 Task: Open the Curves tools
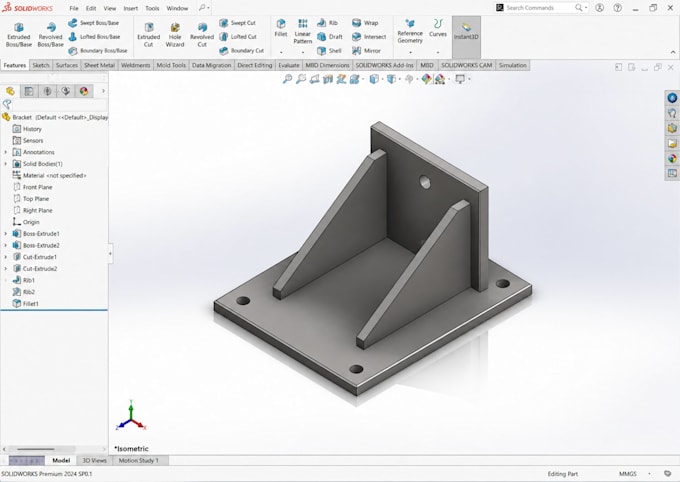coord(438,28)
